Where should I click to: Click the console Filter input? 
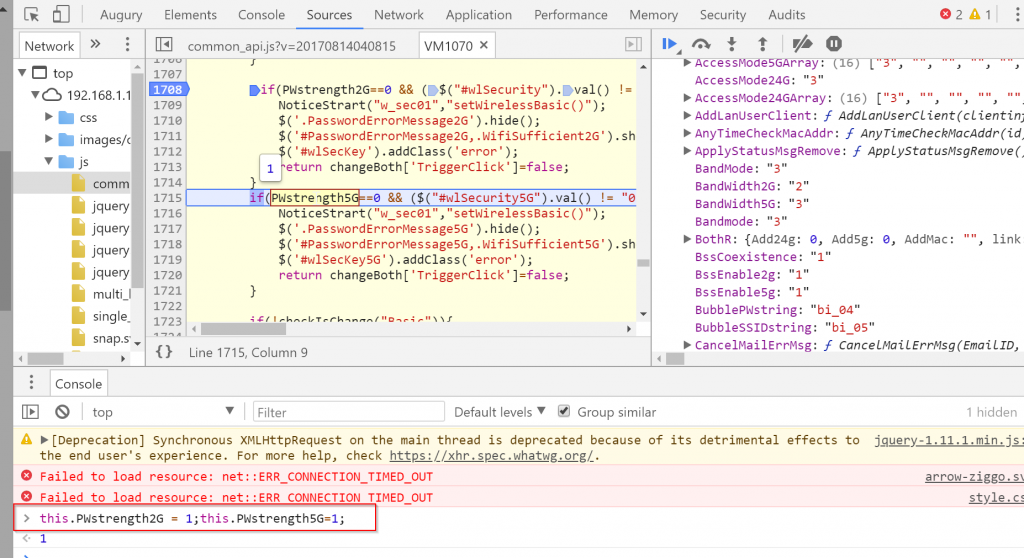(349, 412)
